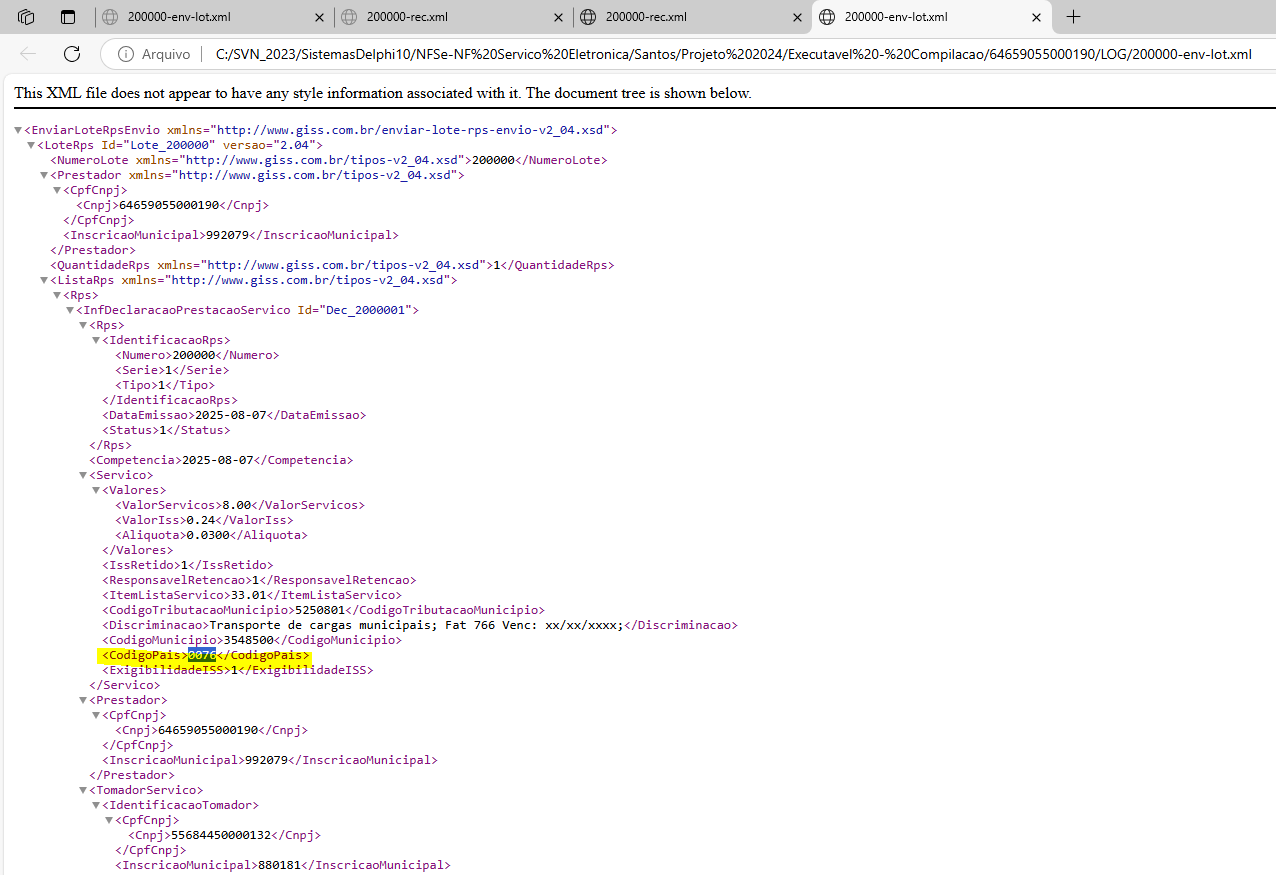Close the active 200000-env-lot.xml tab

coord(1036,17)
